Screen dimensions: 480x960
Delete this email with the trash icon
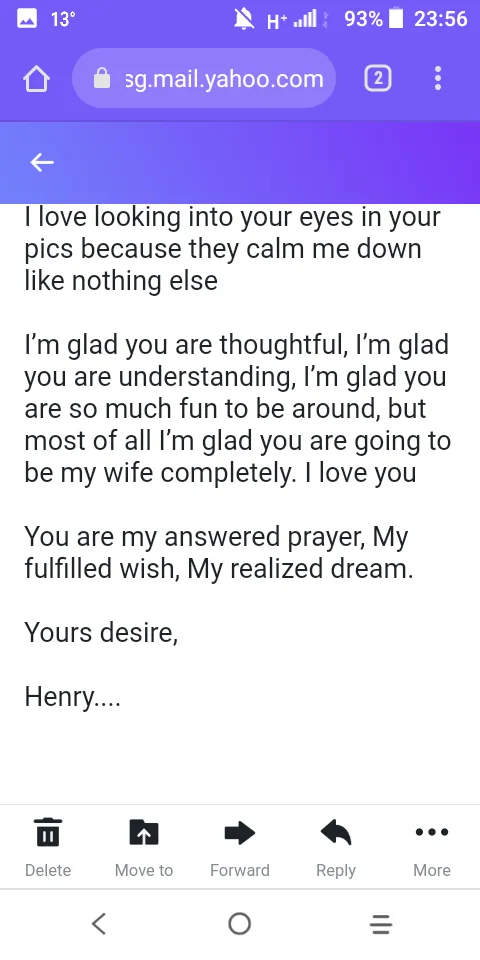tap(48, 832)
